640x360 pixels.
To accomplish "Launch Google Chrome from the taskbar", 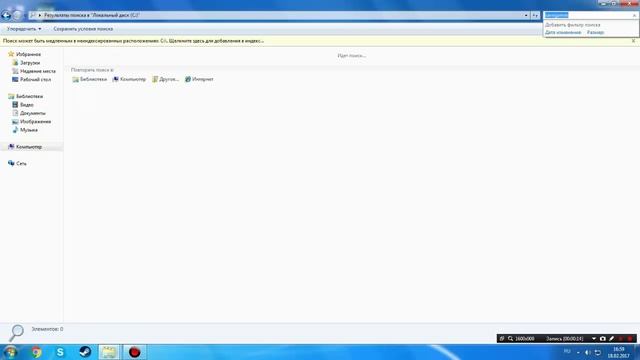I will [36, 352].
